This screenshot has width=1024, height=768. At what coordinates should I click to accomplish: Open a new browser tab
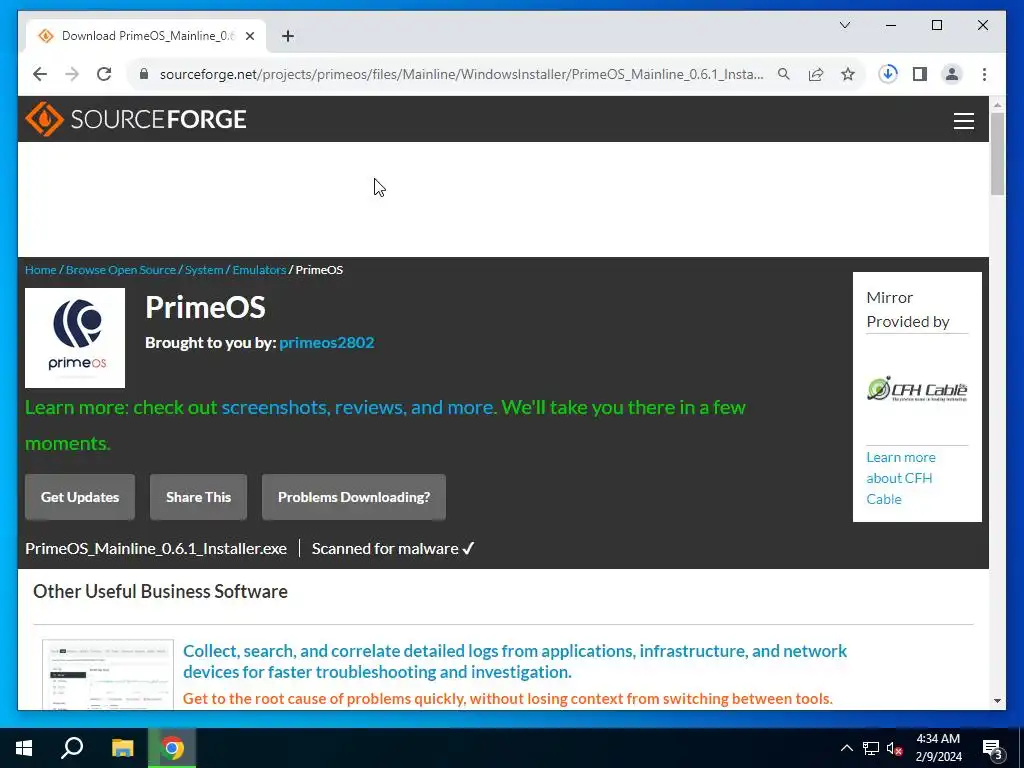(x=287, y=36)
